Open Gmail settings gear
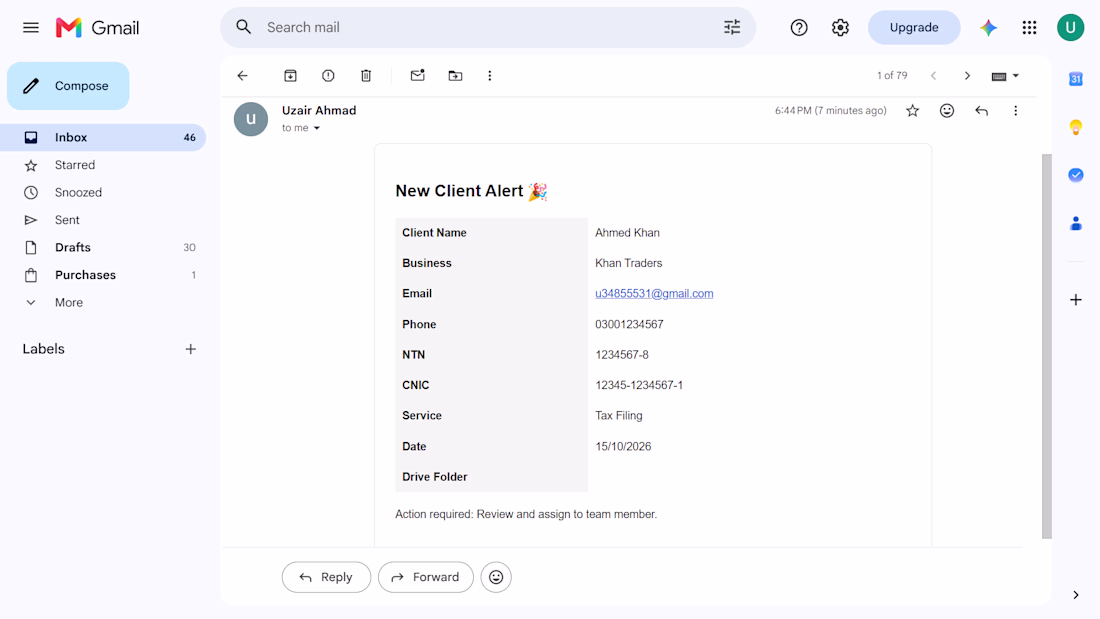 [840, 27]
